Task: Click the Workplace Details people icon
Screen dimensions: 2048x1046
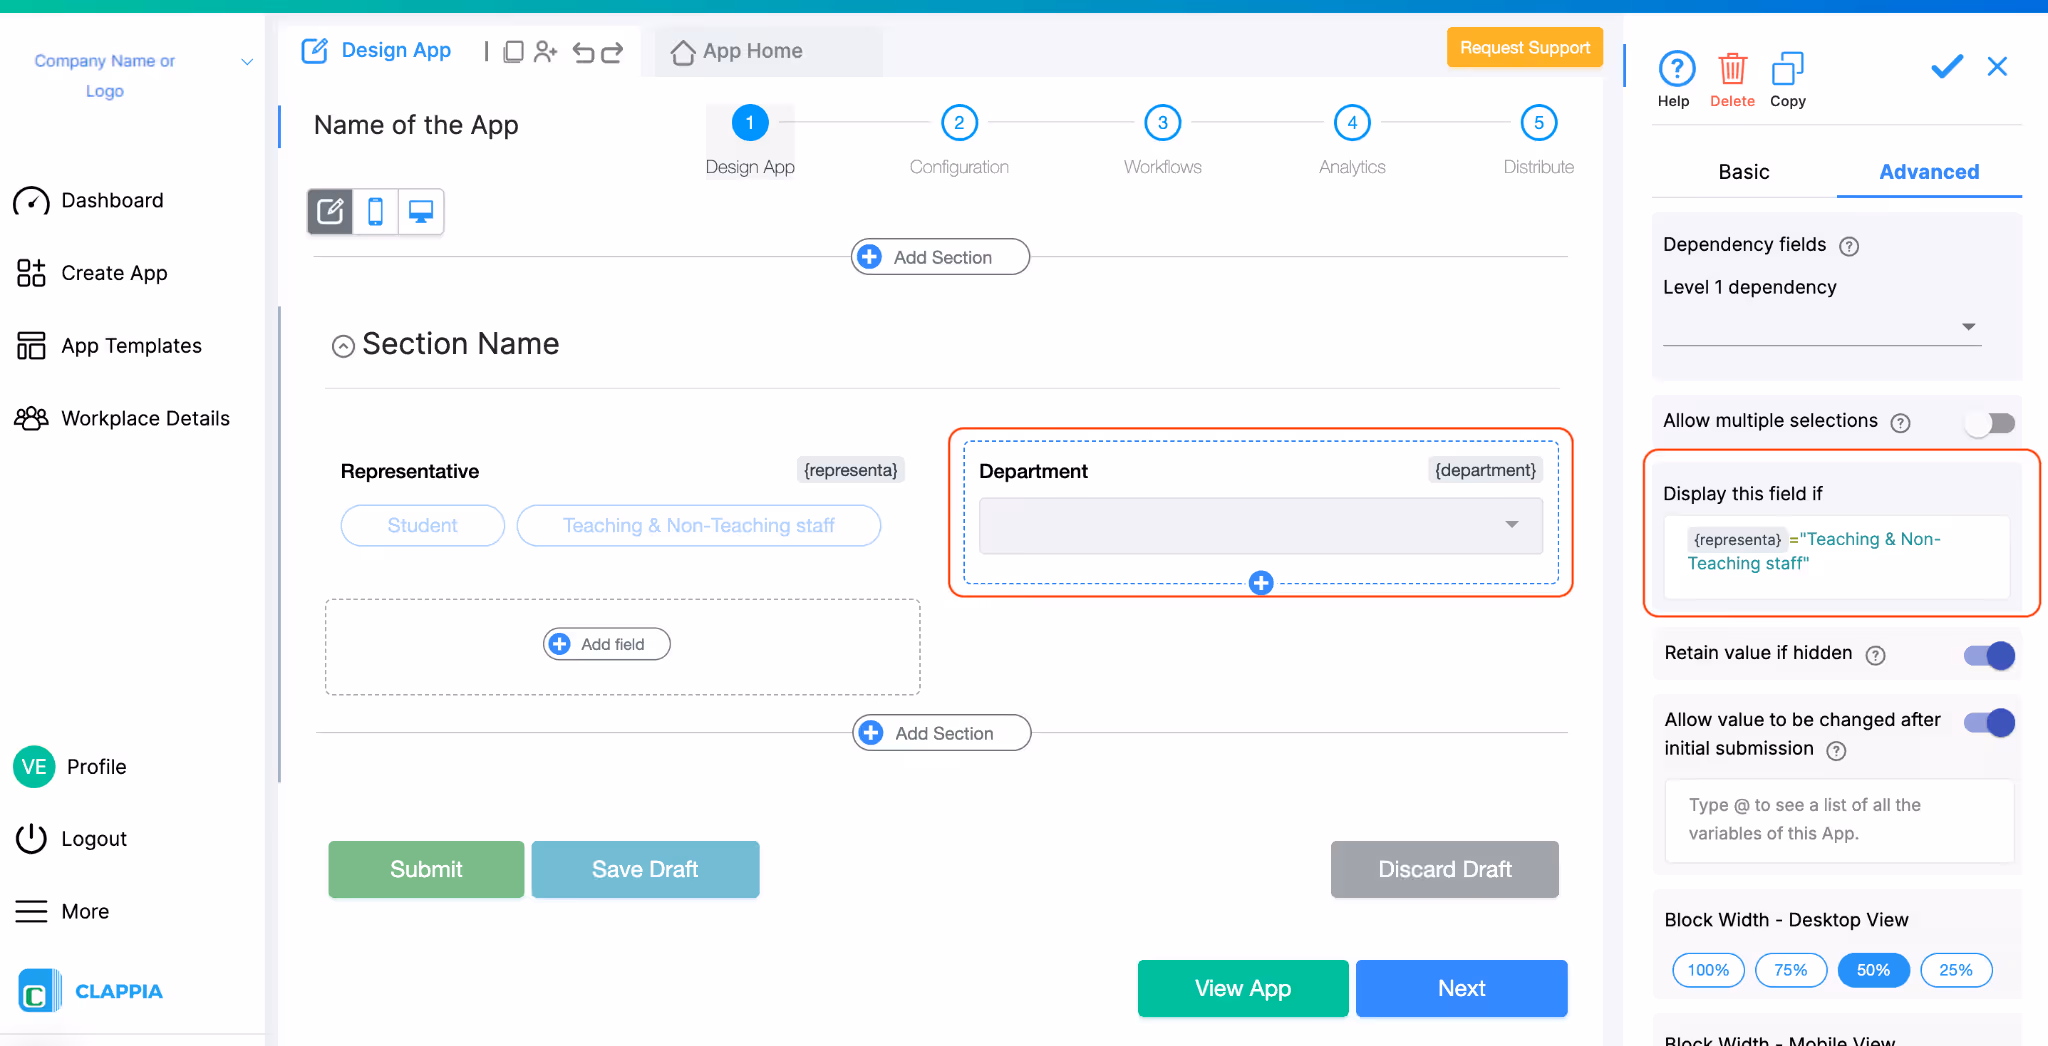Action: [31, 418]
